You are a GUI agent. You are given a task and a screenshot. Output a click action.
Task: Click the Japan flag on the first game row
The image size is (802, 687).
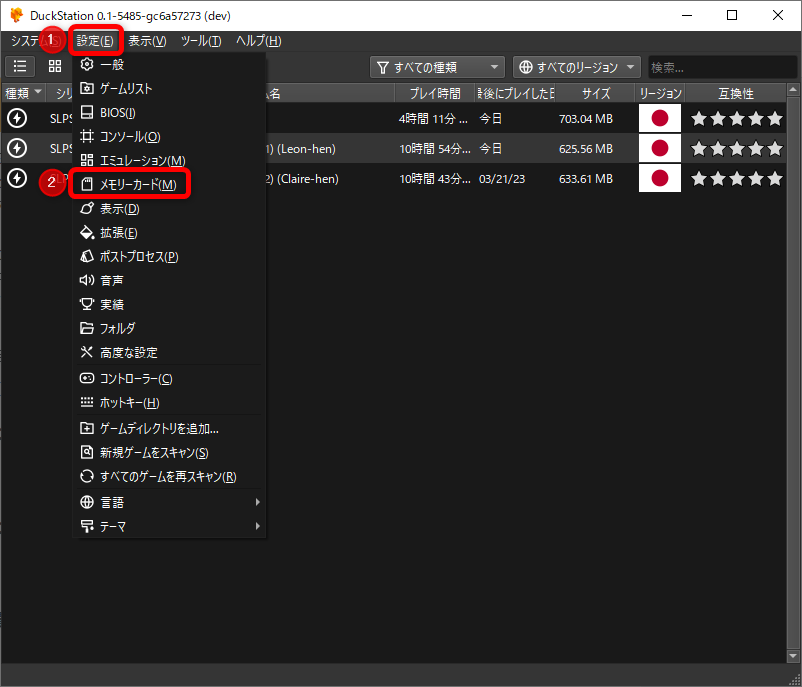tap(658, 118)
